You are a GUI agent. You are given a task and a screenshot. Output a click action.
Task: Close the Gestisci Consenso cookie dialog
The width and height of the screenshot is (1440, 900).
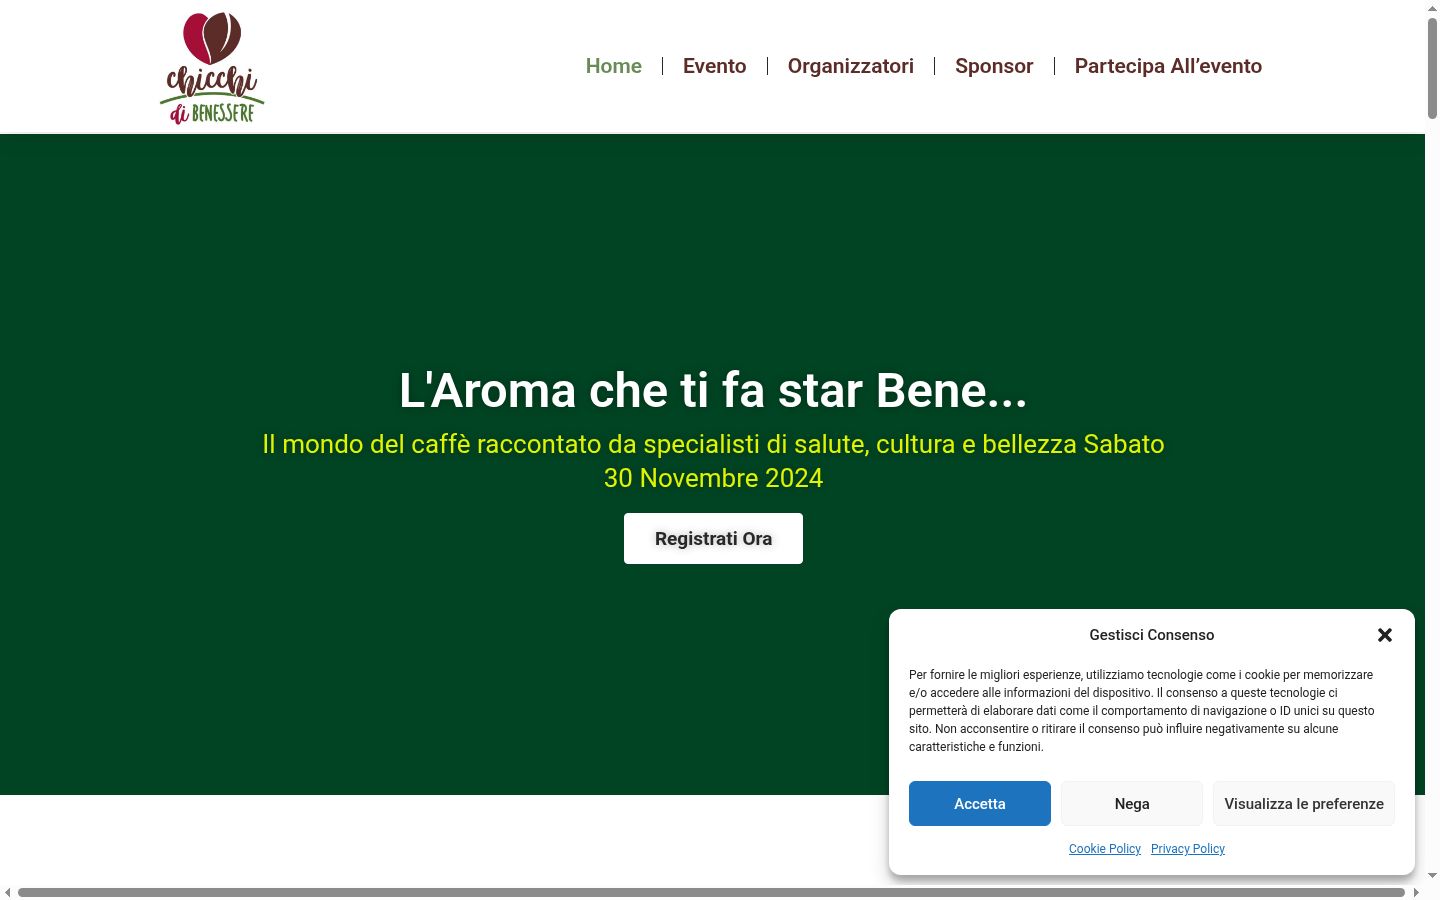[1385, 635]
